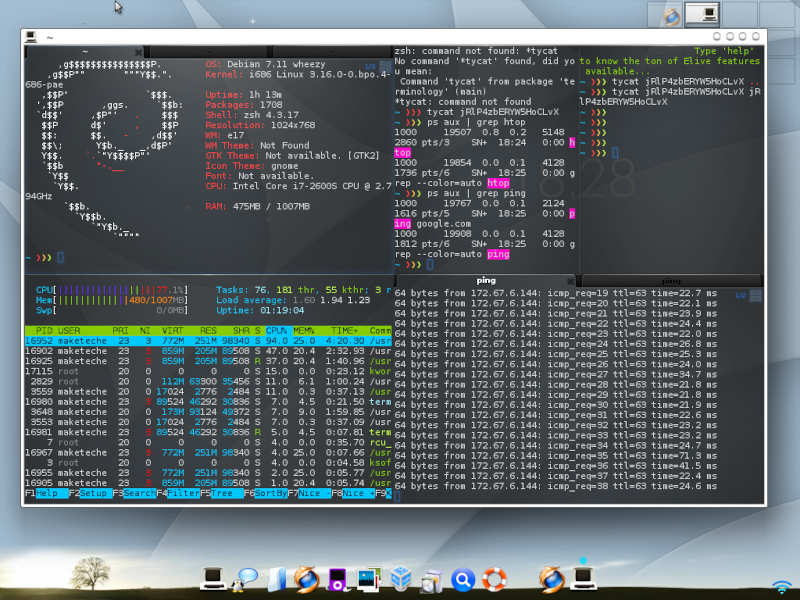Select the ping terminal tab
The height and width of the screenshot is (600, 800).
point(486,281)
